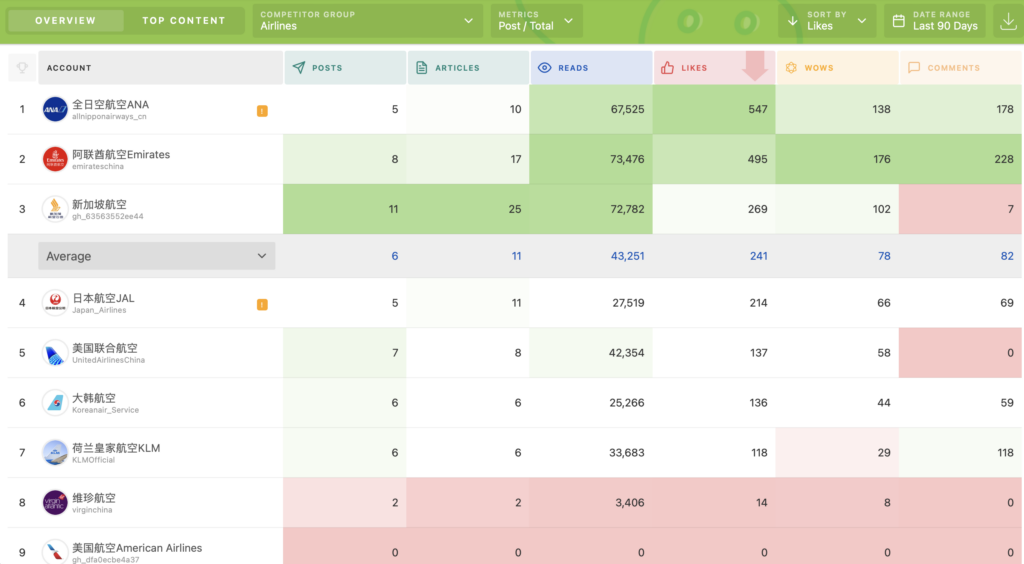Sort by the Account column header

click(160, 67)
